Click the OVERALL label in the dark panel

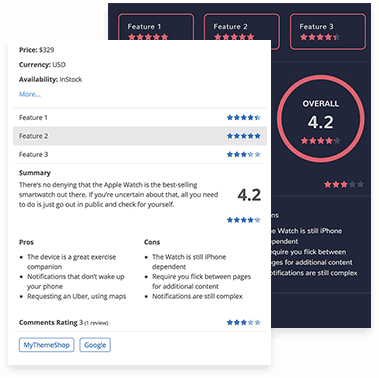[x=321, y=104]
